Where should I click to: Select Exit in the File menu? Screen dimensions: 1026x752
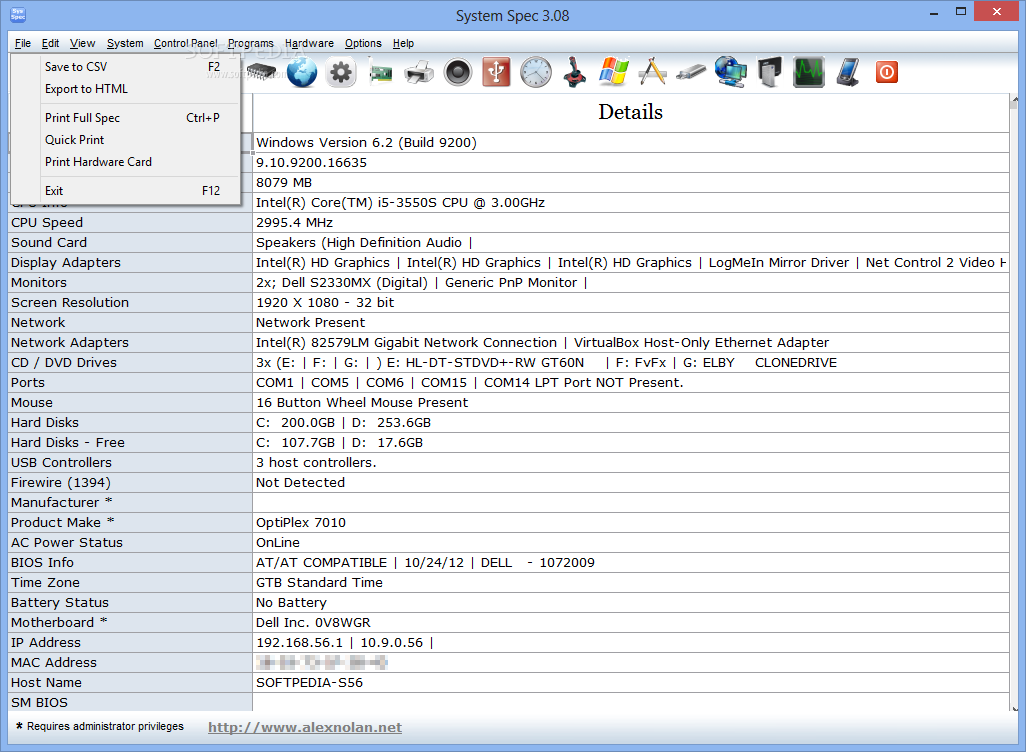tap(126, 190)
